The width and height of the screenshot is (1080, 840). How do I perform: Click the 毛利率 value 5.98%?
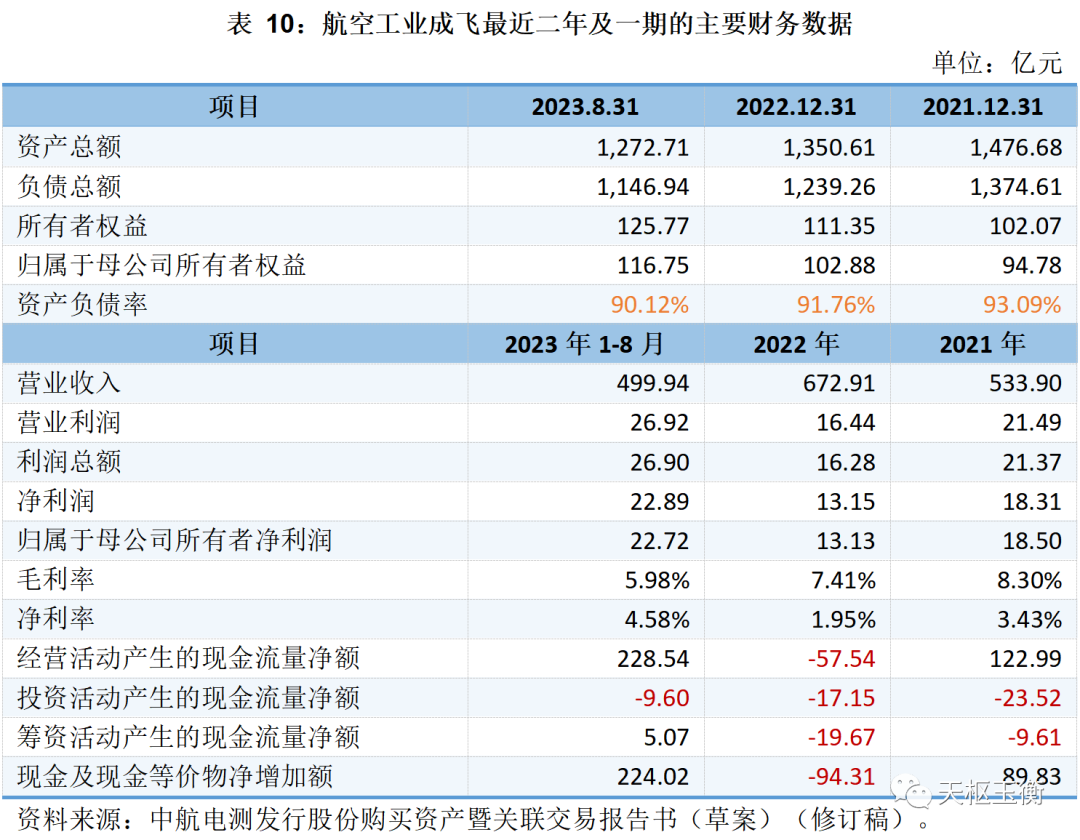click(x=656, y=580)
